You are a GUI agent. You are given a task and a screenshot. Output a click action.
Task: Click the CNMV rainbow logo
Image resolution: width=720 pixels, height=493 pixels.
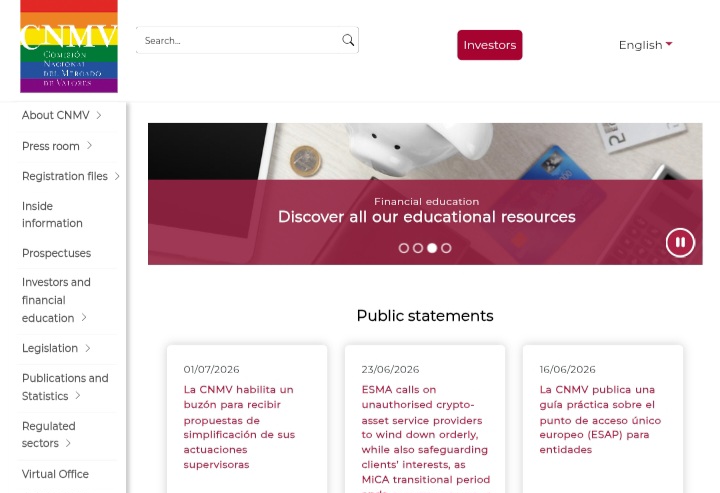coord(69,46)
